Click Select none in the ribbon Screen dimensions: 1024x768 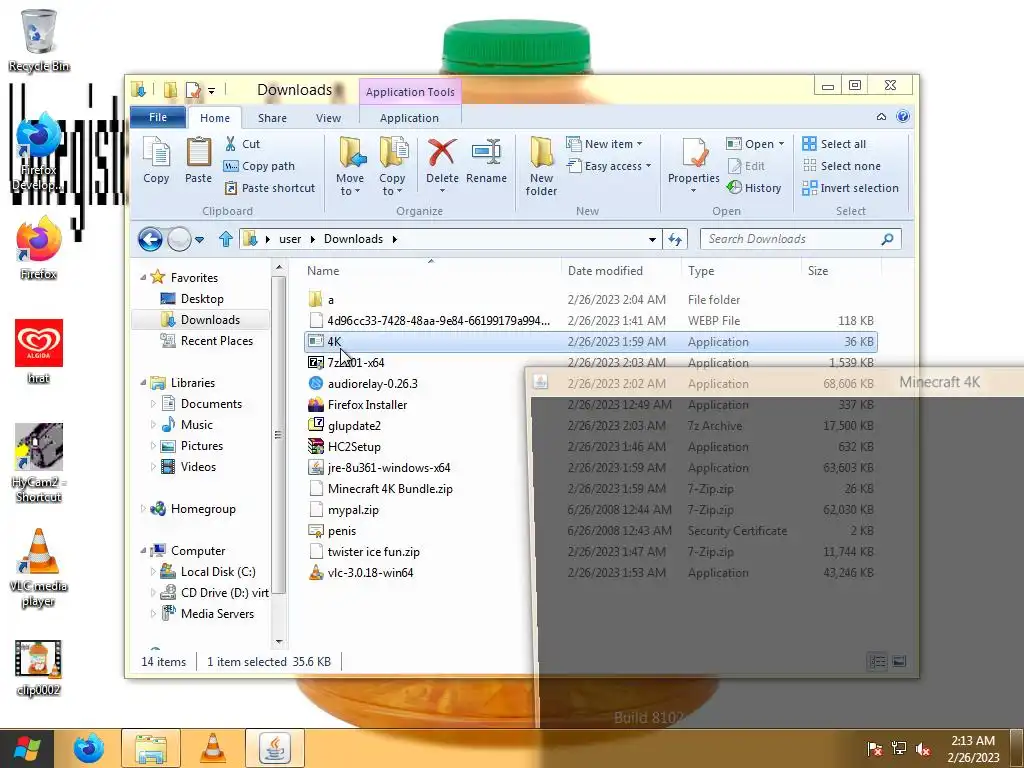click(x=842, y=166)
